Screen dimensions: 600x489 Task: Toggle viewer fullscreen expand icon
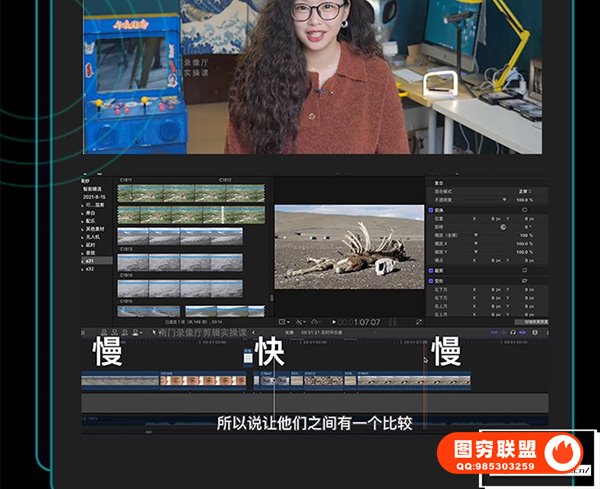click(419, 322)
